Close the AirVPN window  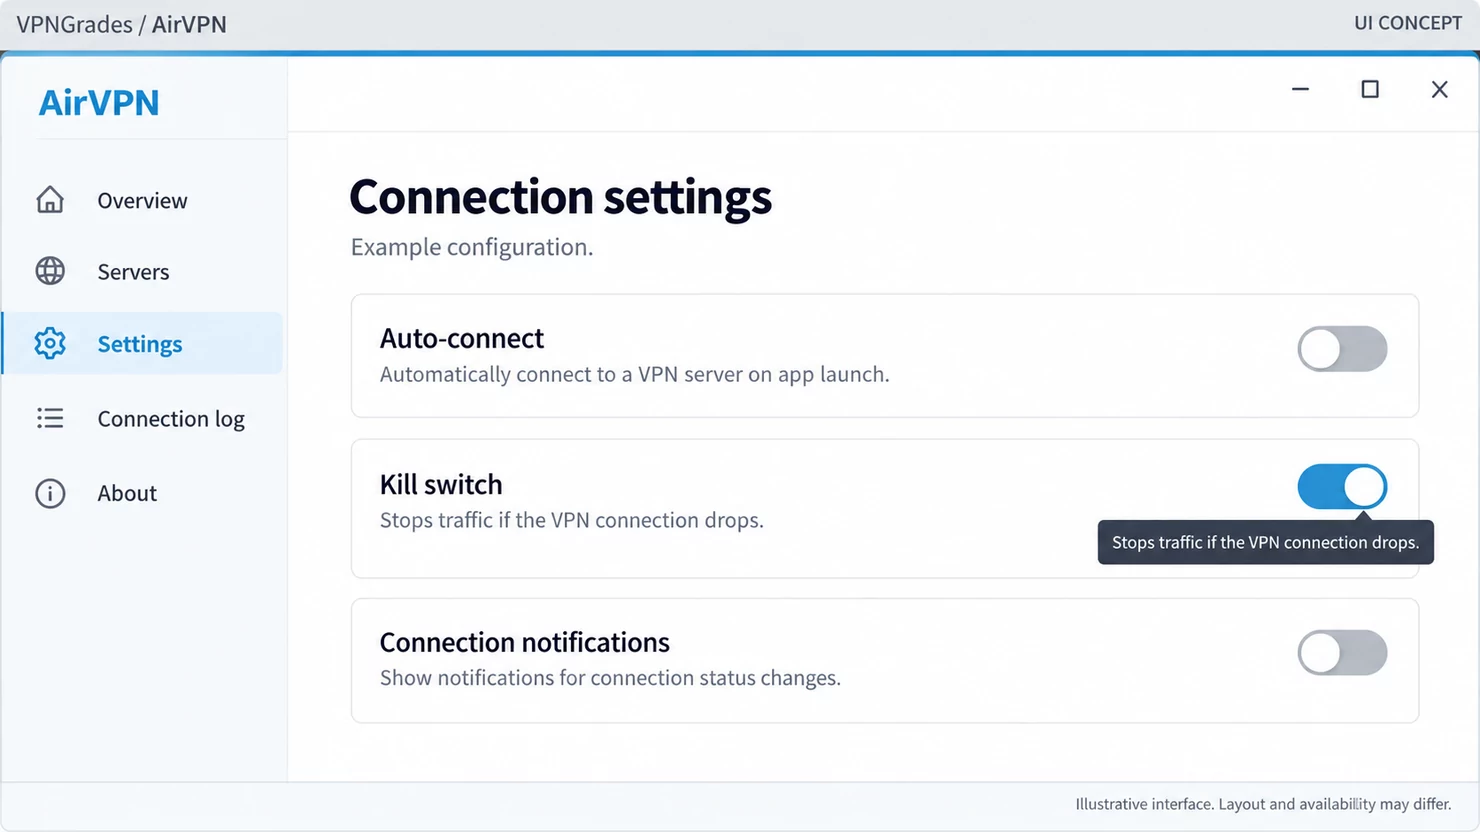tap(1439, 89)
